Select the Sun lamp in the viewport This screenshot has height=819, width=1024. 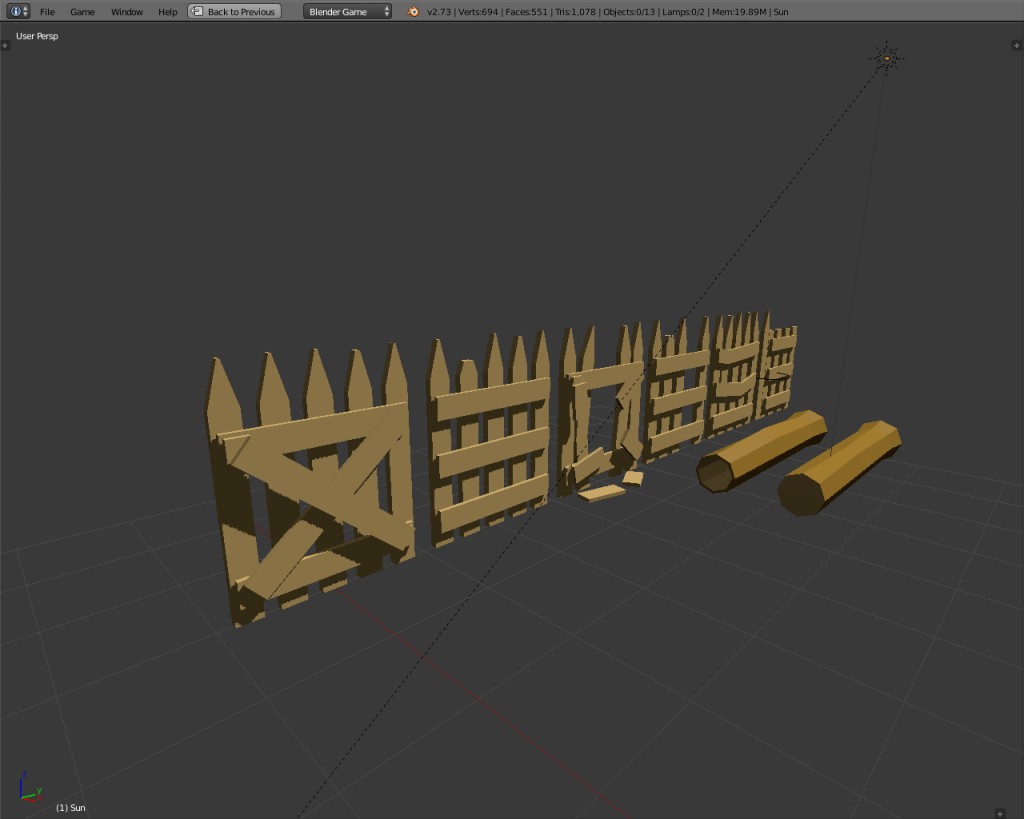886,57
